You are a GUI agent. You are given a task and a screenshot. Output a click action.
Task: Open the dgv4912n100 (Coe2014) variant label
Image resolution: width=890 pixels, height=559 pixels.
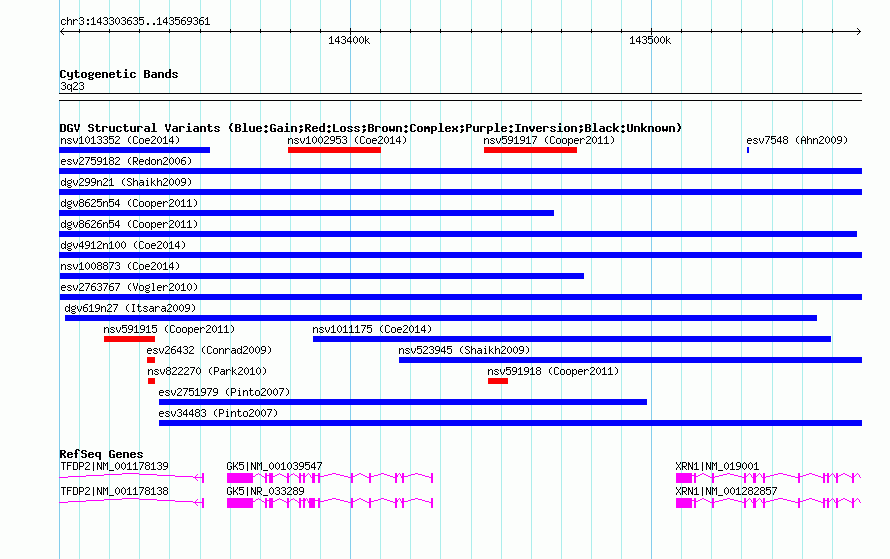[x=123, y=245]
